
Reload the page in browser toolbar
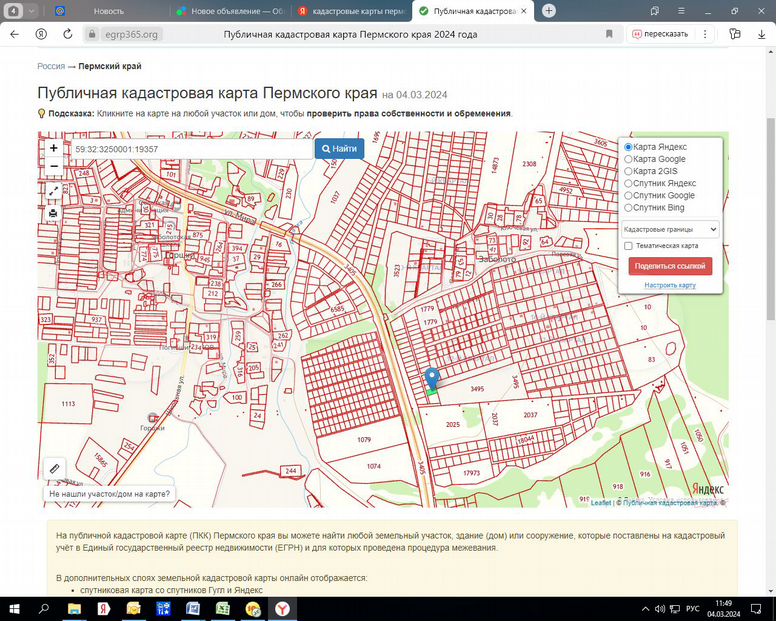pyautogui.click(x=67, y=33)
